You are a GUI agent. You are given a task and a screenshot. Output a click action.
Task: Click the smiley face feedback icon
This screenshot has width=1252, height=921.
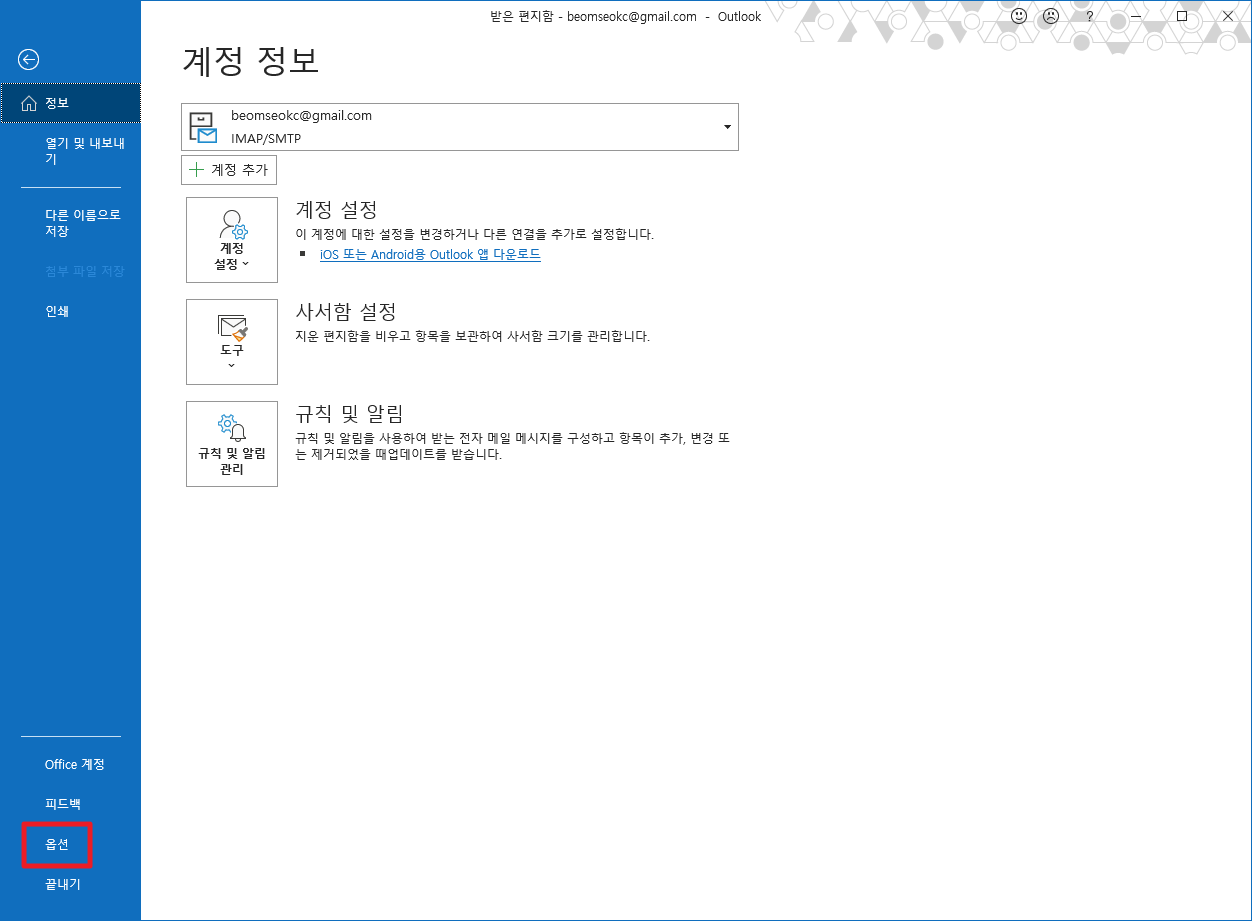[x=1019, y=16]
